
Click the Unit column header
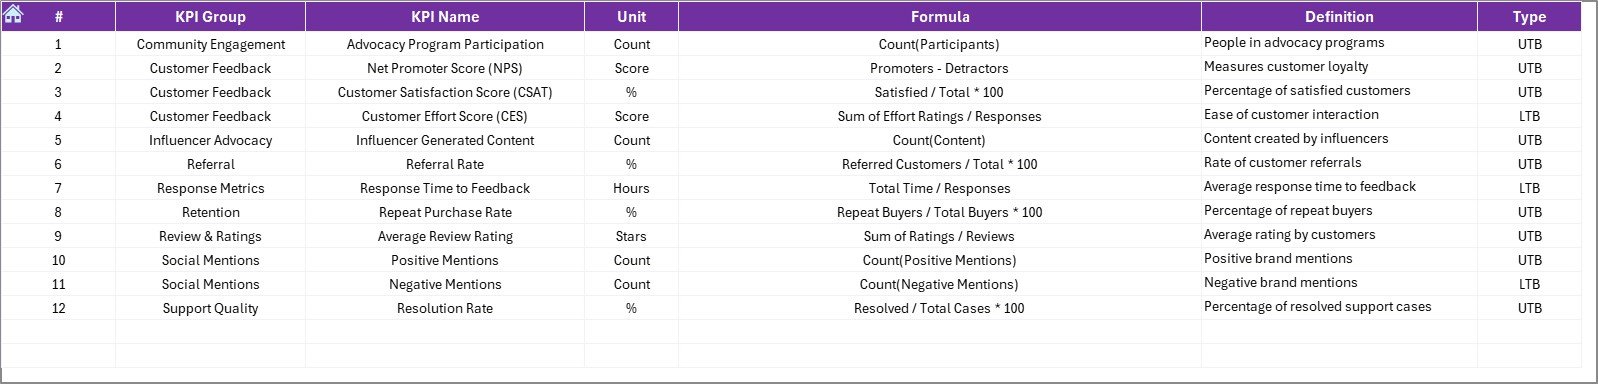pos(631,16)
